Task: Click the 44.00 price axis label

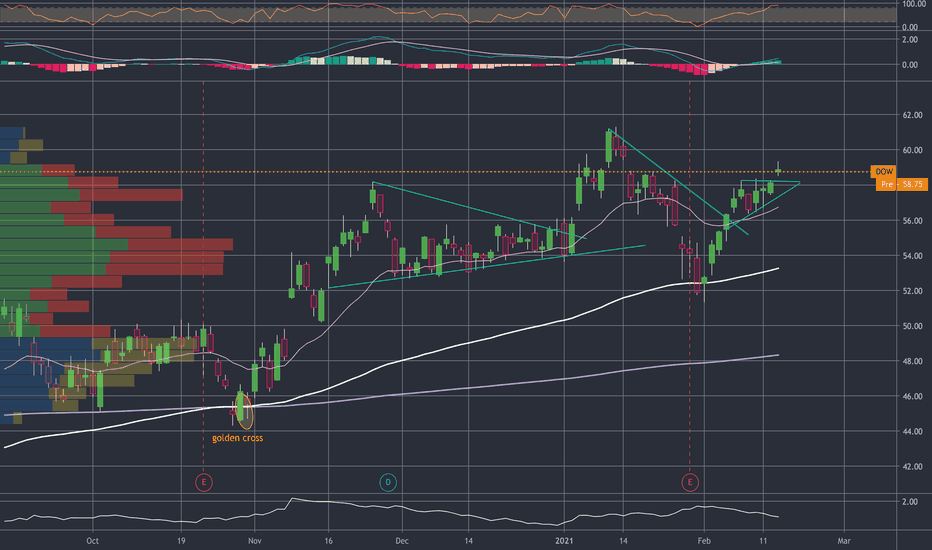Action: click(x=912, y=431)
